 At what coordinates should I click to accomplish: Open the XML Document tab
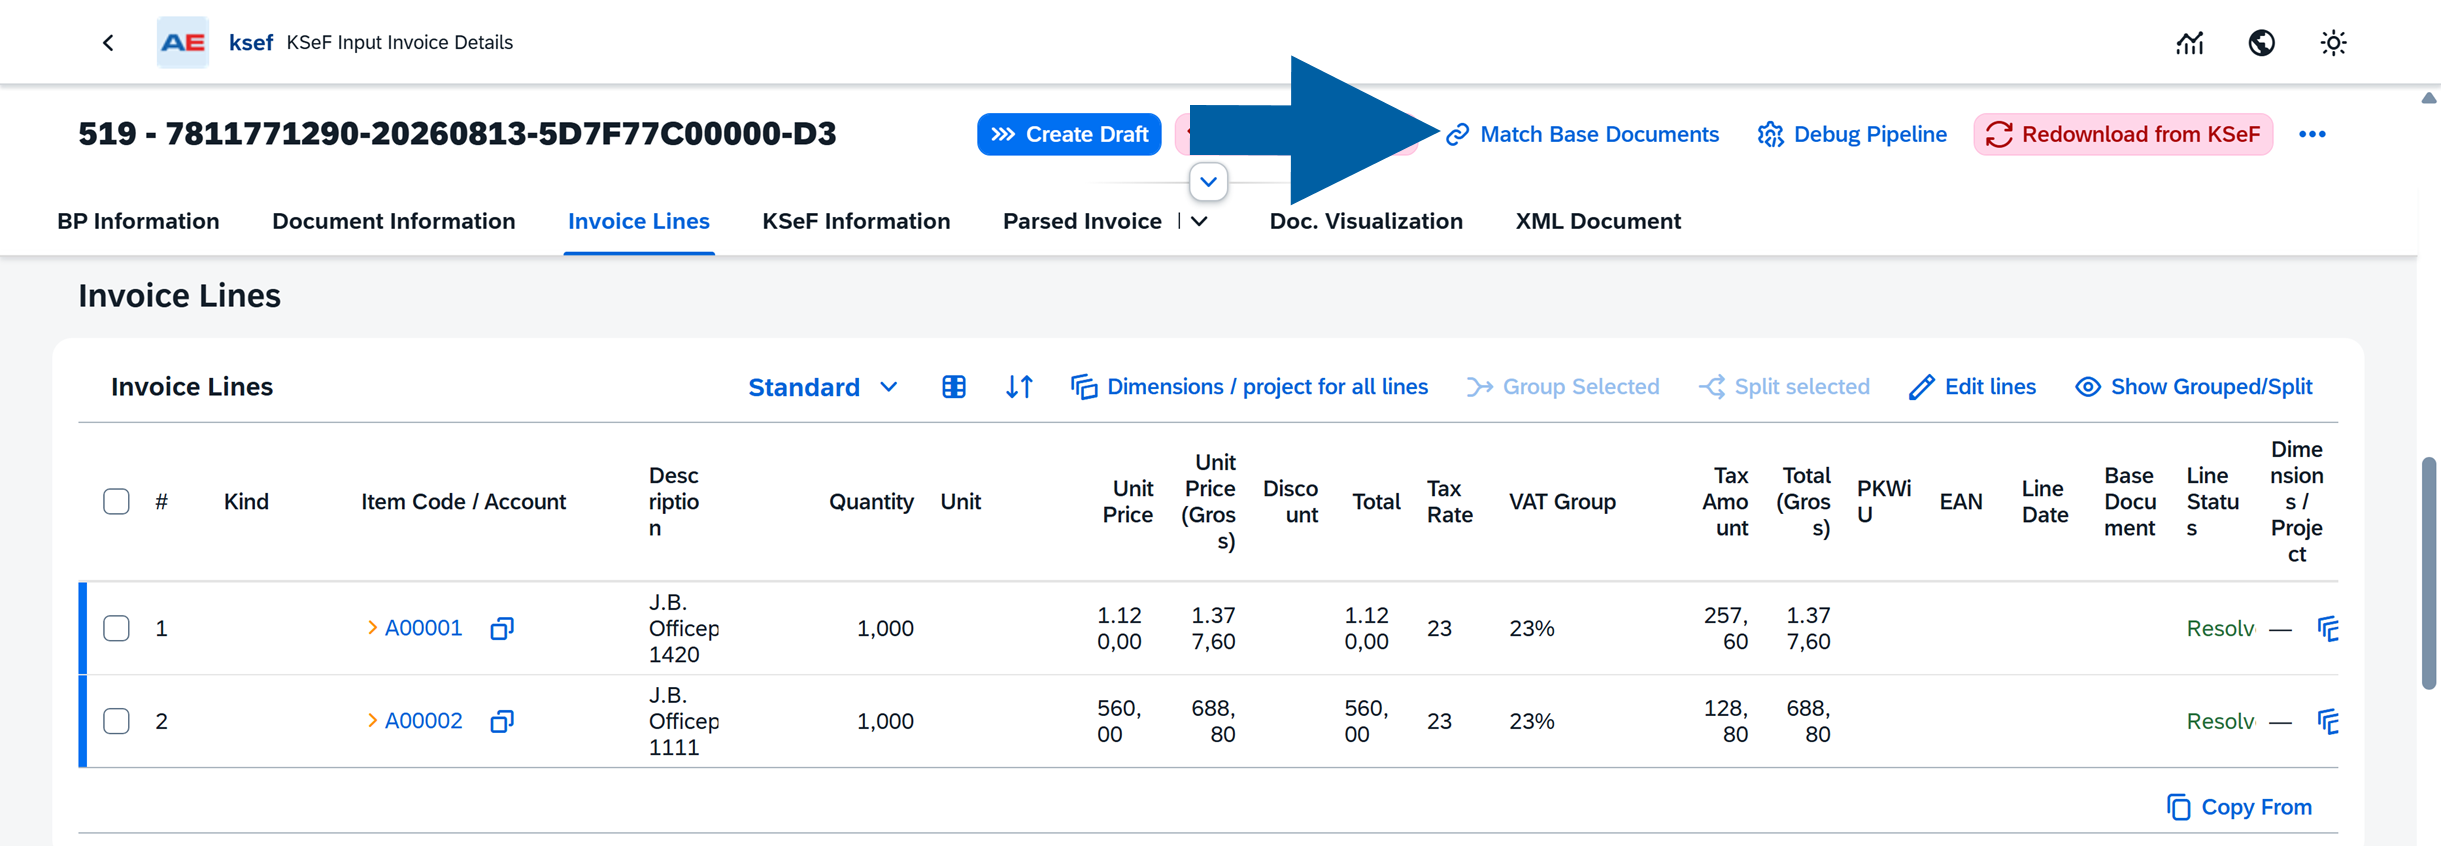(1598, 221)
